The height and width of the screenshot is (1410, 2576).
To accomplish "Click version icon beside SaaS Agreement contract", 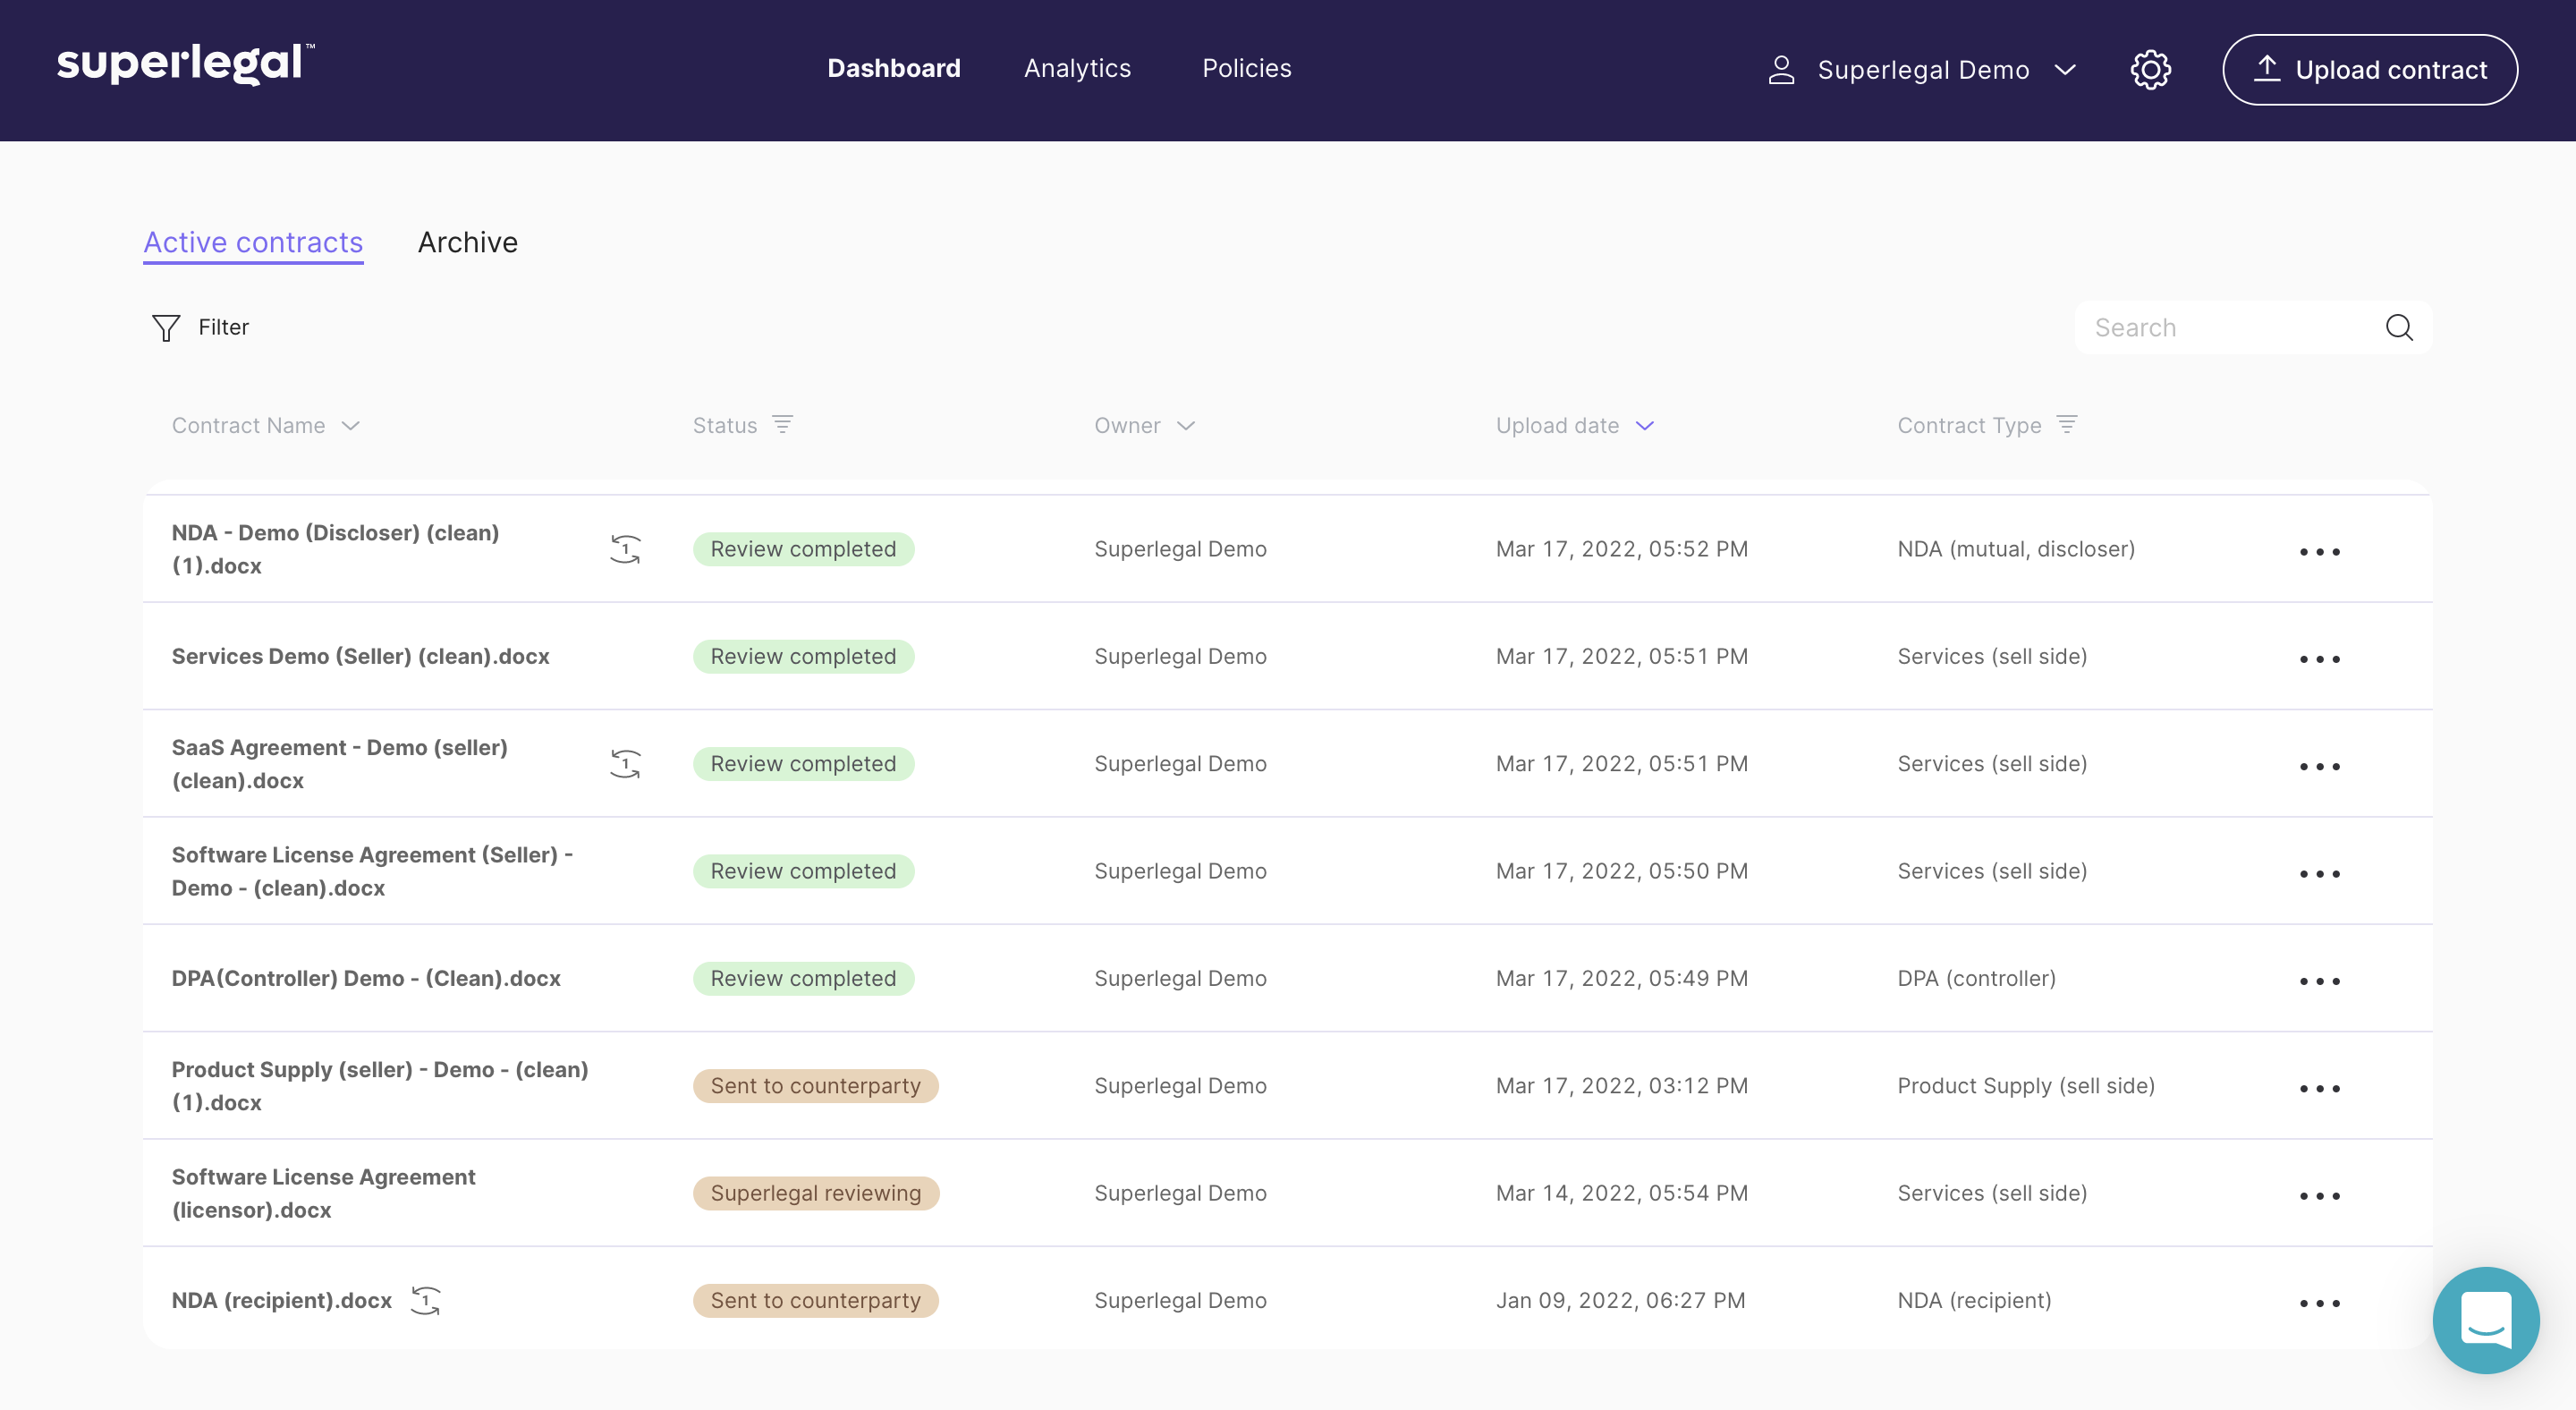I will (625, 764).
